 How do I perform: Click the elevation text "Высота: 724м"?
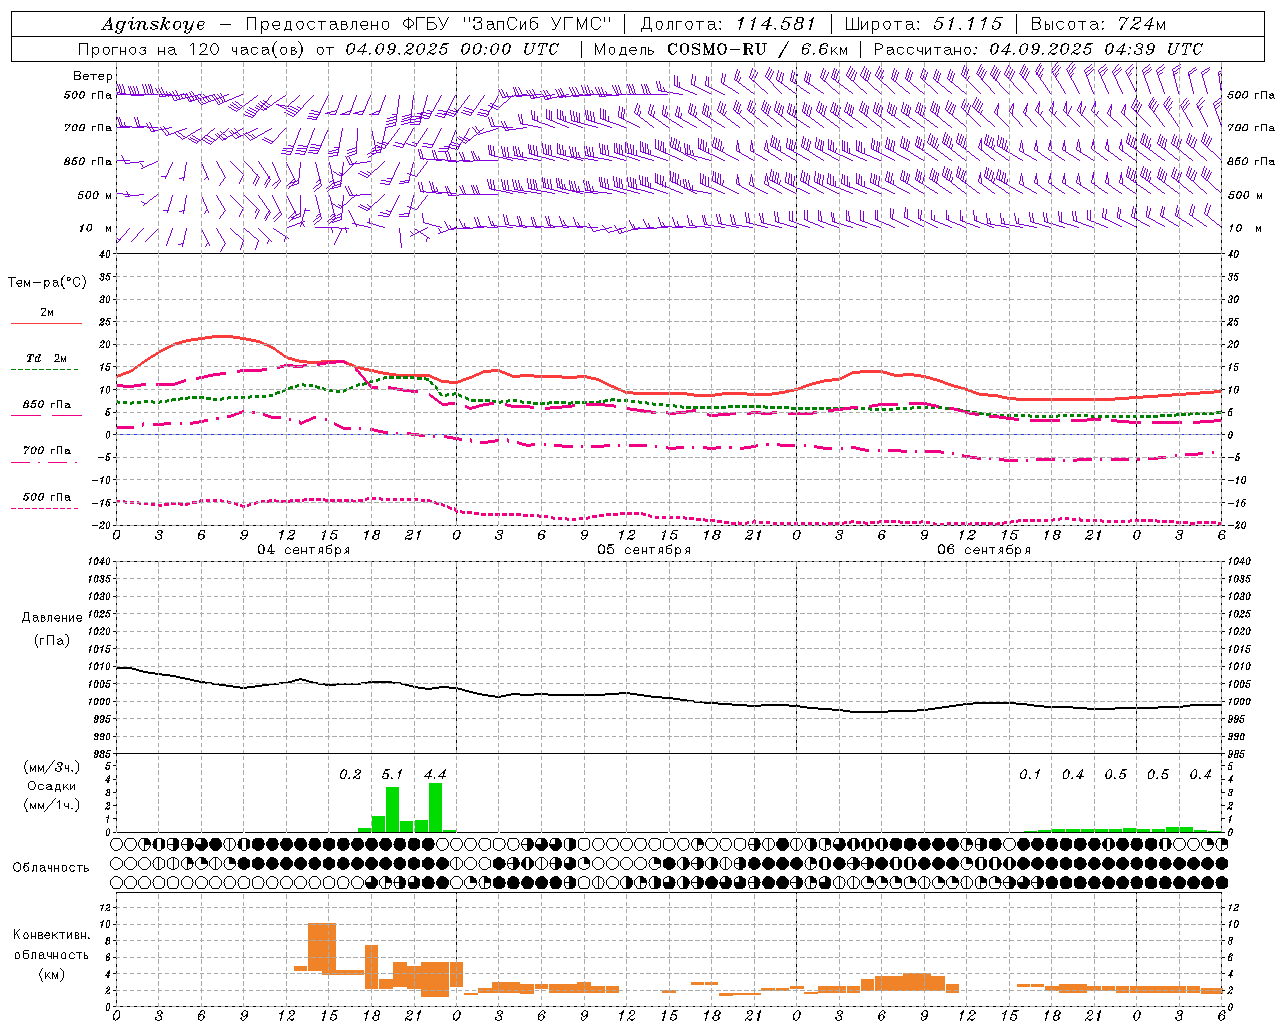pyautogui.click(x=1098, y=24)
